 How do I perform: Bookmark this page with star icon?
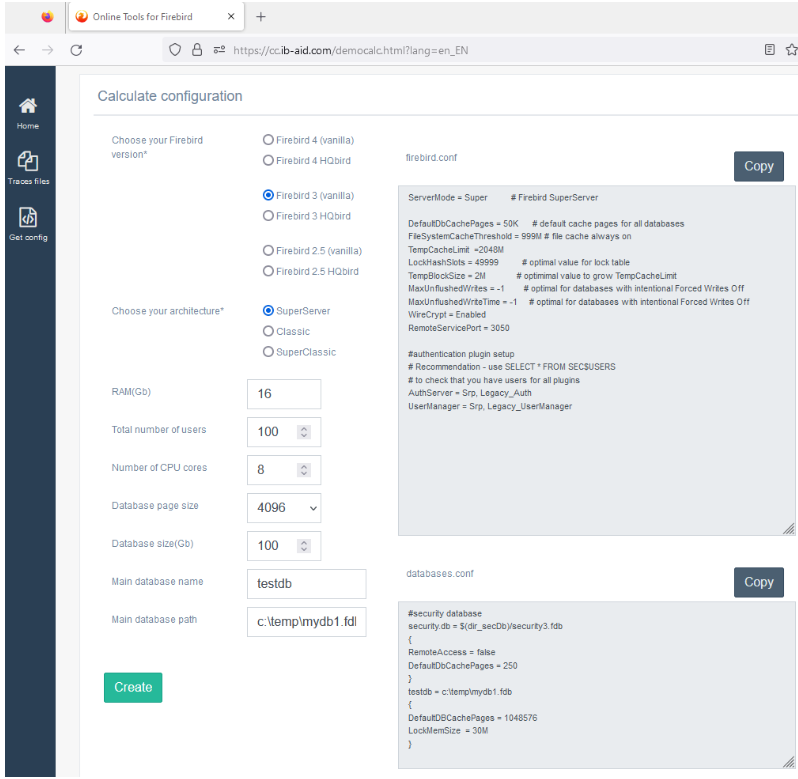click(791, 49)
